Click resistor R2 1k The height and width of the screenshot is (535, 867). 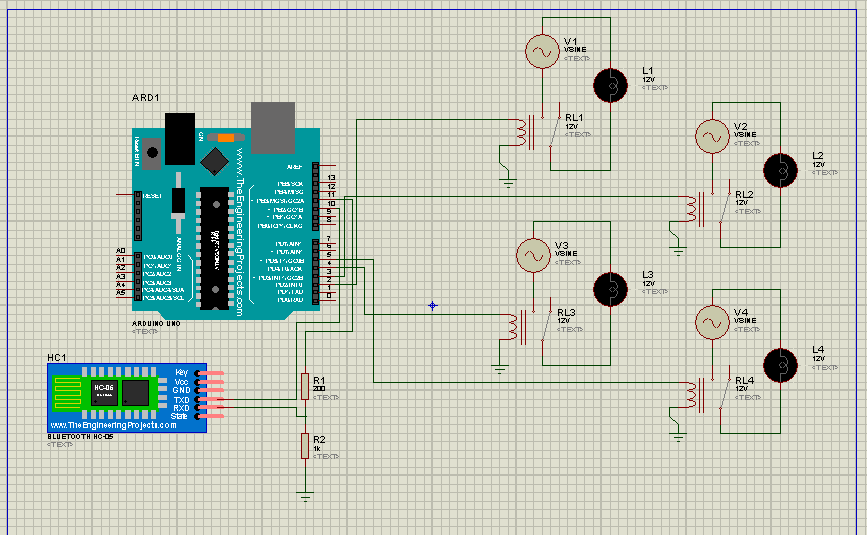coord(305,446)
